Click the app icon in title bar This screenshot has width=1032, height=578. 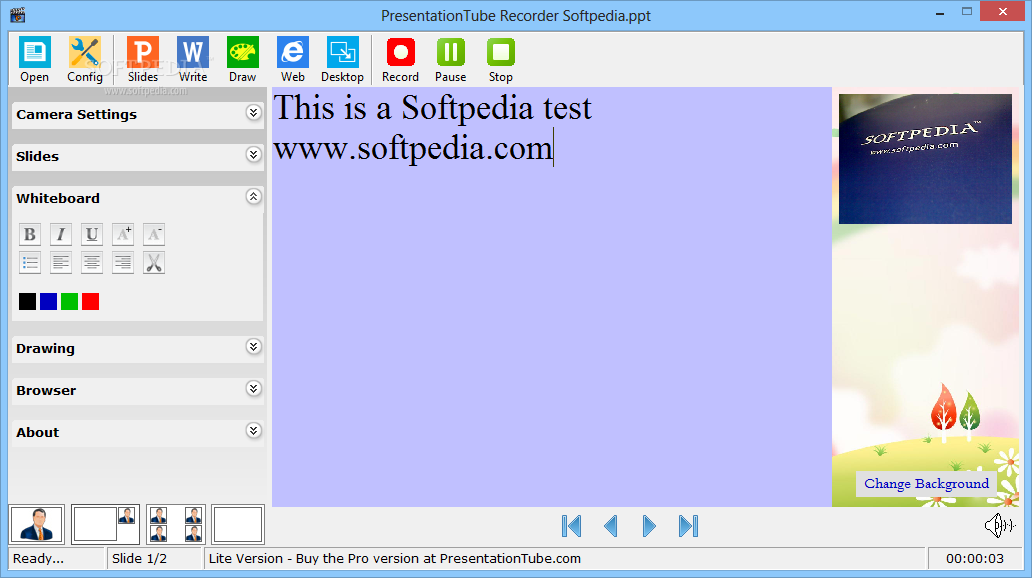pyautogui.click(x=18, y=14)
